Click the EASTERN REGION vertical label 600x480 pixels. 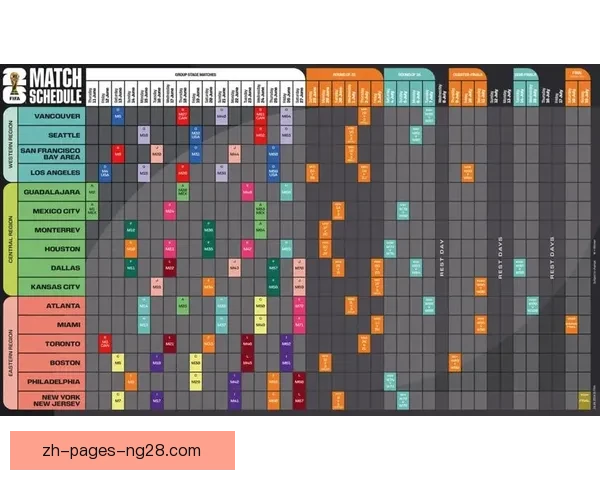pyautogui.click(x=10, y=353)
